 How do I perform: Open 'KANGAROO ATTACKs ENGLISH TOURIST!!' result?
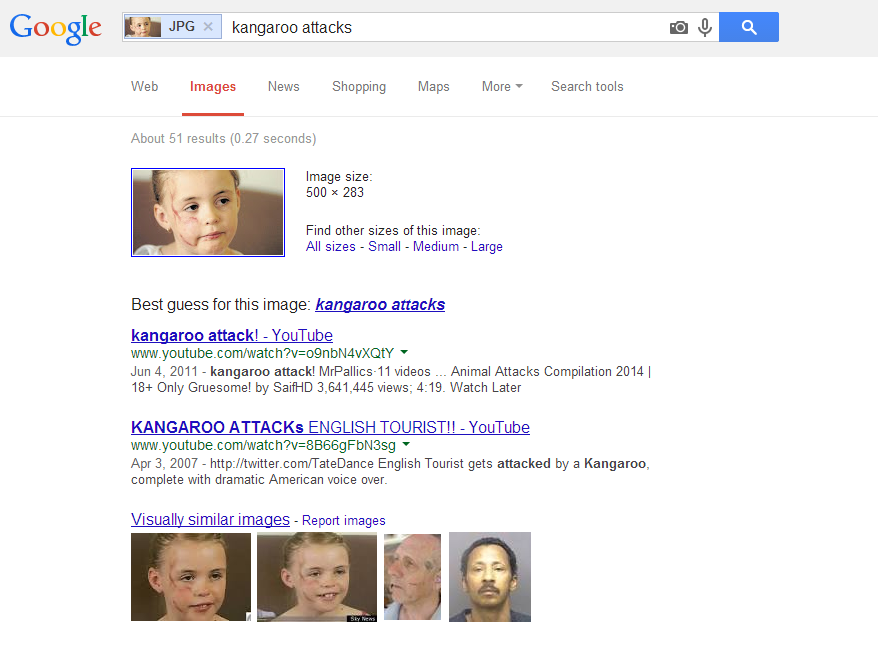click(330, 427)
